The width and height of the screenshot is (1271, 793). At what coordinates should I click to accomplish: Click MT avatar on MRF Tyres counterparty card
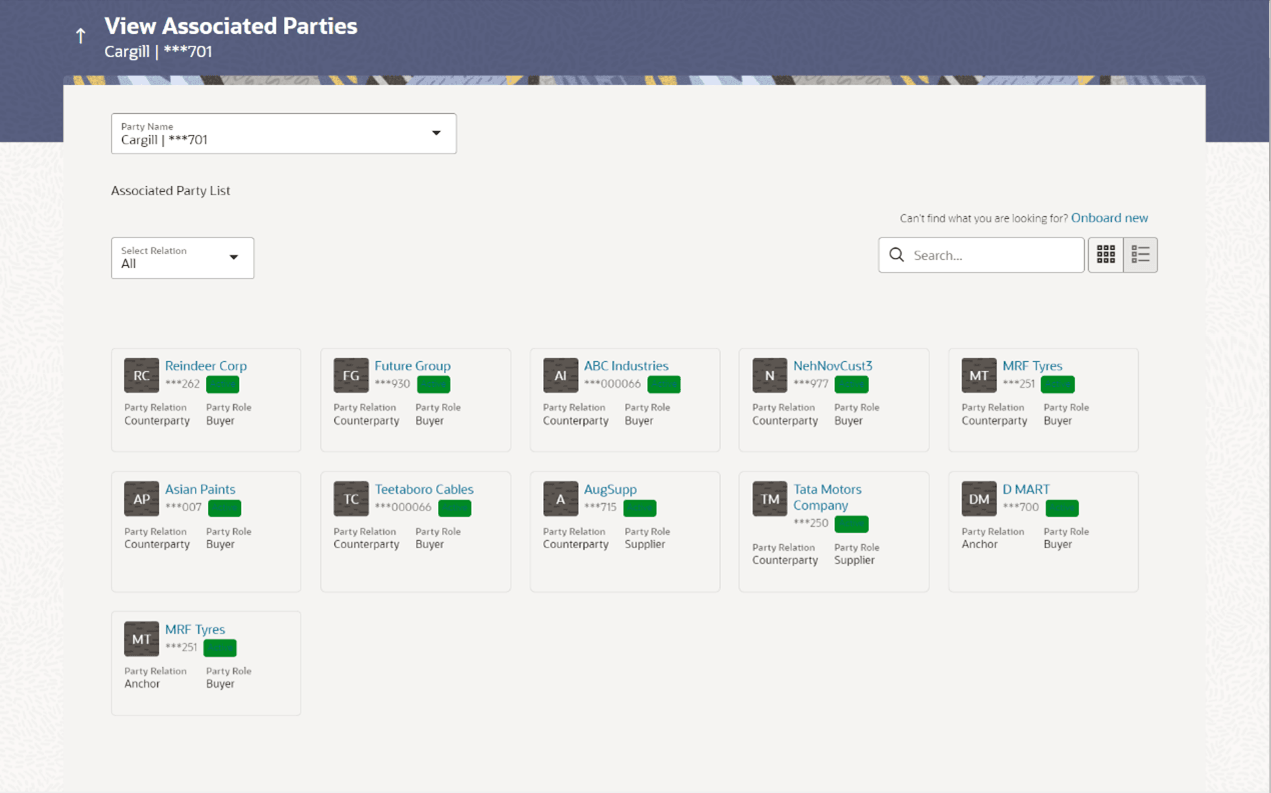pyautogui.click(x=979, y=375)
